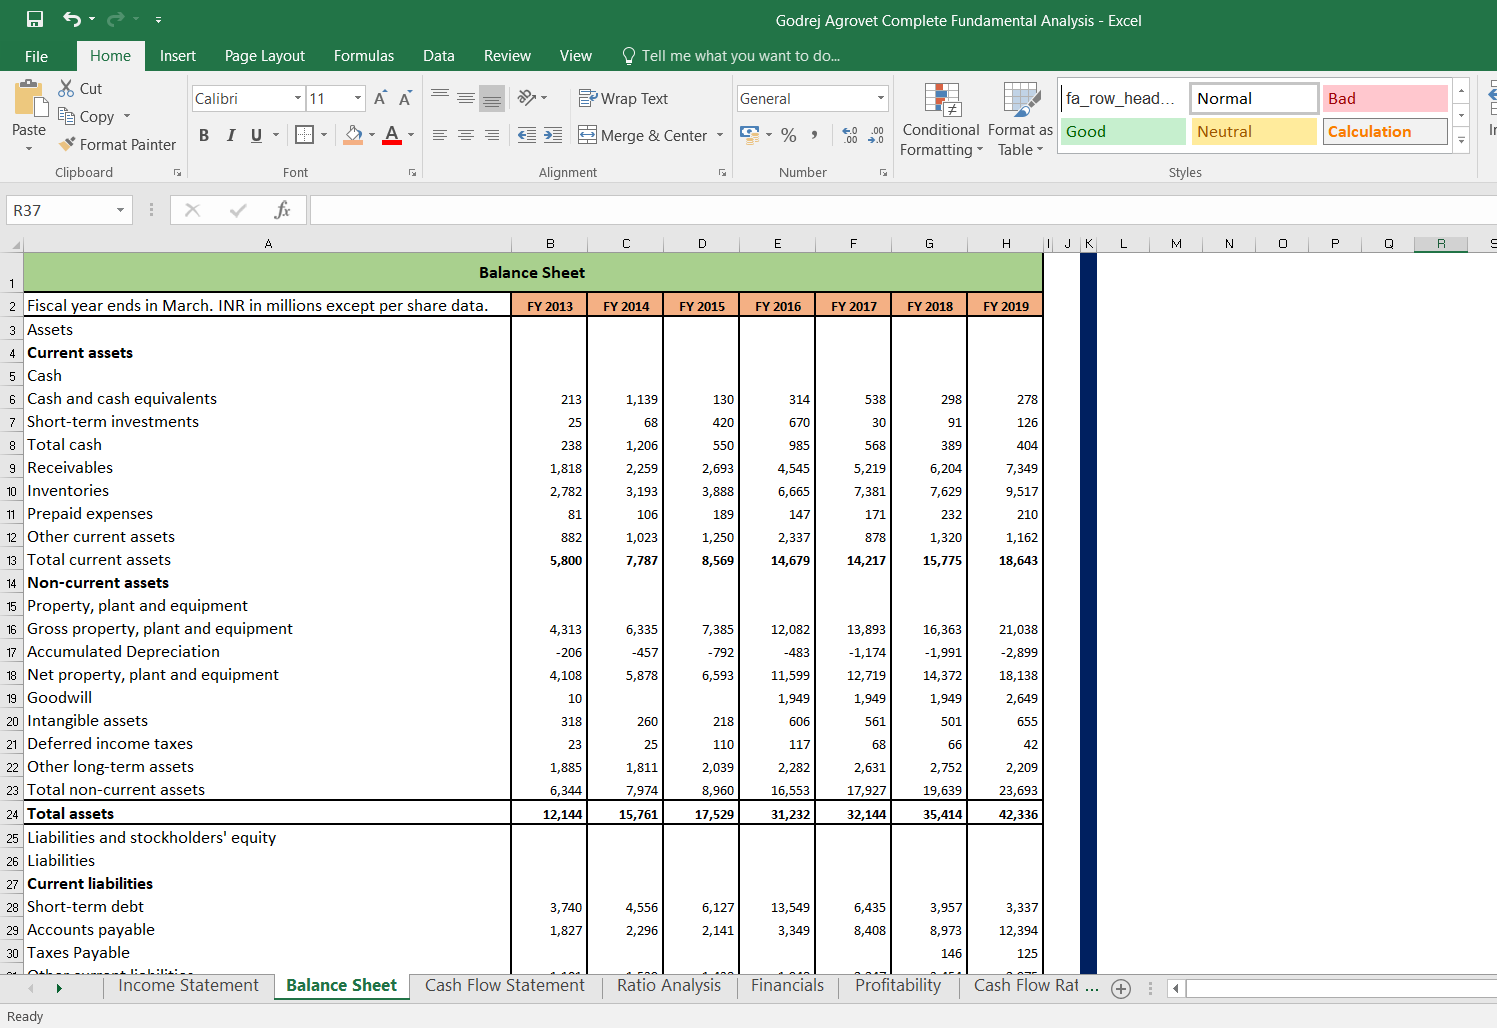This screenshot has height=1028, width=1497.
Task: Center the text horizontally
Action: pyautogui.click(x=466, y=135)
